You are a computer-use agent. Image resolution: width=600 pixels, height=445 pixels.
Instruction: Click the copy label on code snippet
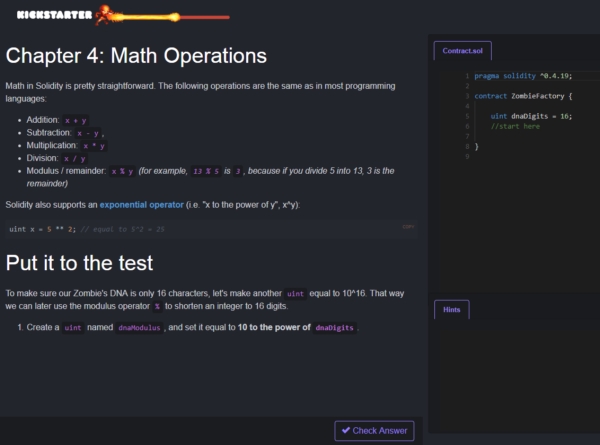[x=407, y=227]
